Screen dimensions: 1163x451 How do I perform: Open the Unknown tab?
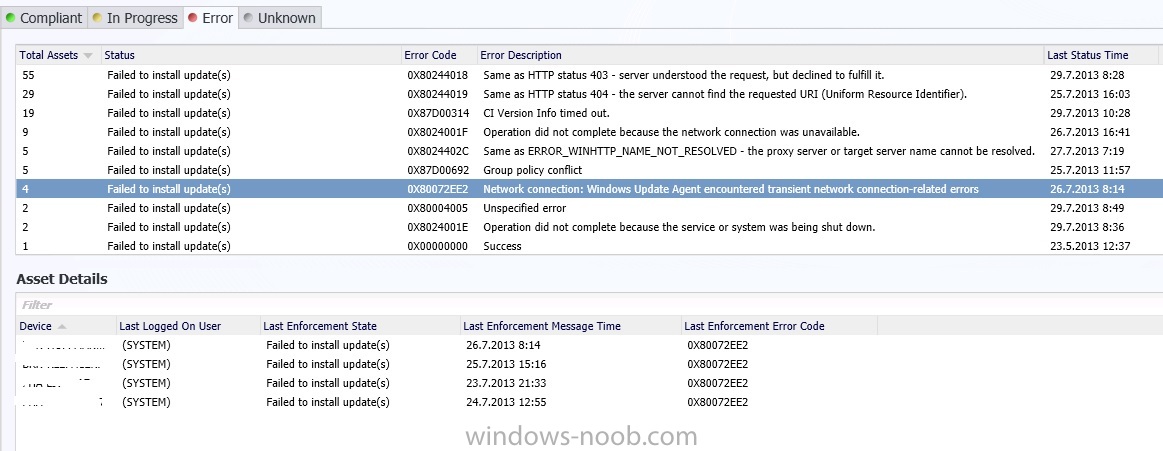[x=280, y=18]
